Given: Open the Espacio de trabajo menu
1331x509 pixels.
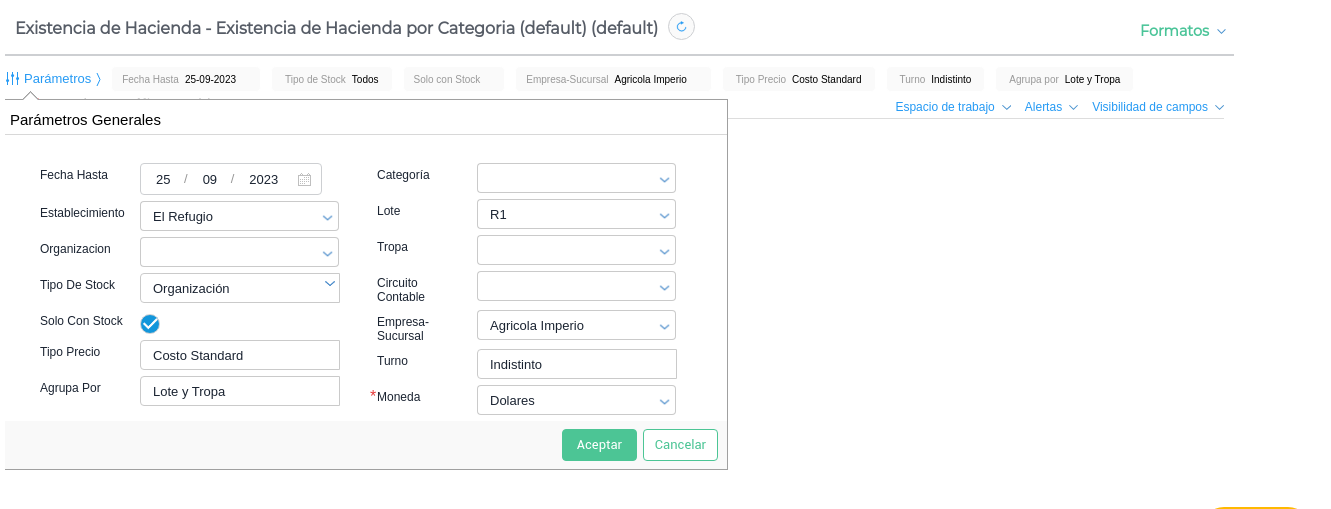Looking at the screenshot, I should (x=952, y=107).
